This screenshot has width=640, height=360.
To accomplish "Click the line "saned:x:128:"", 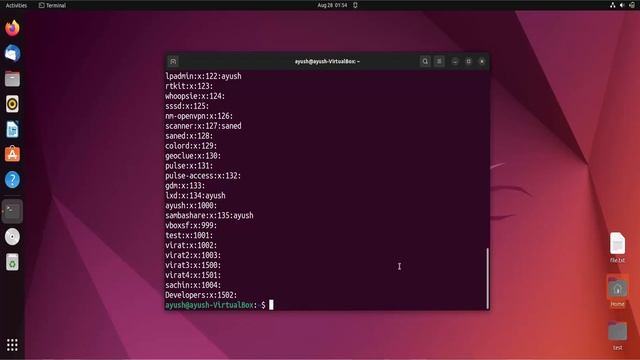I will [189, 136].
